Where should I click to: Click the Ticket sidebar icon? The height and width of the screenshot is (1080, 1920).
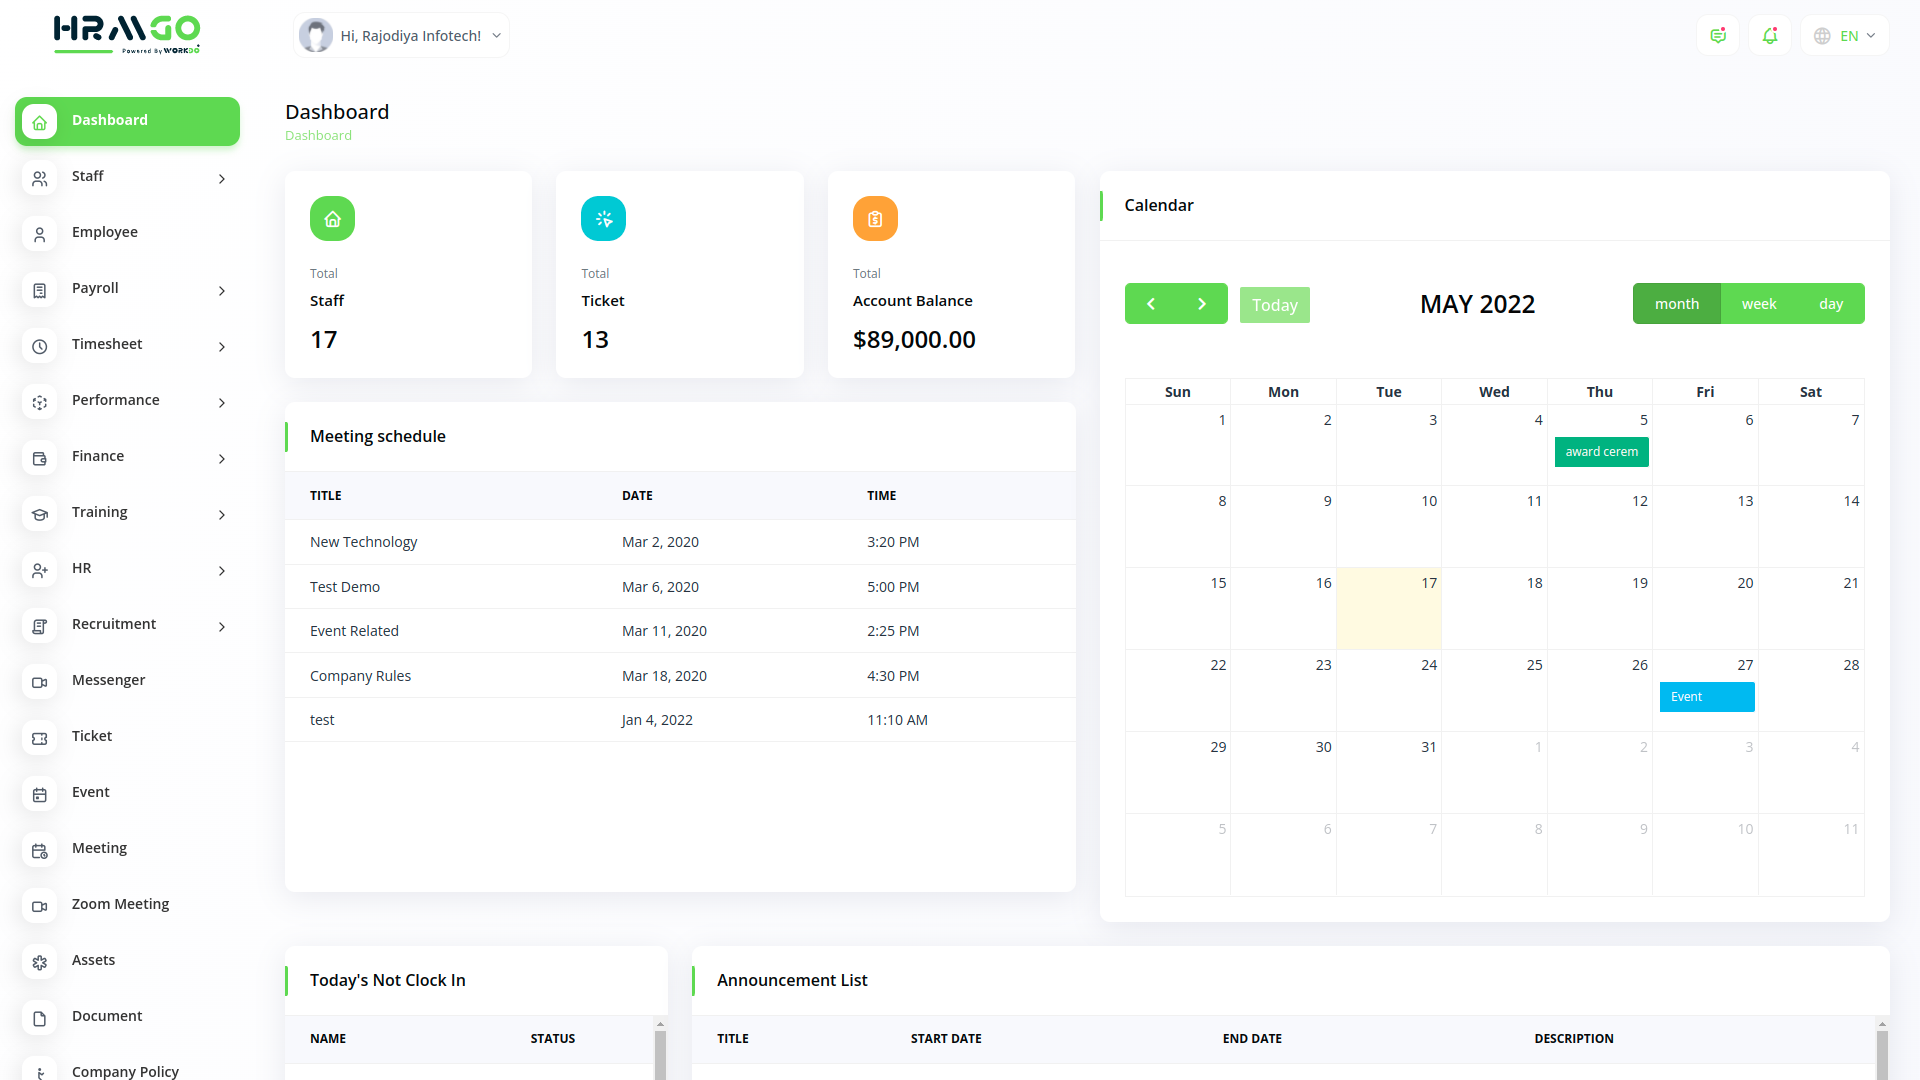(x=40, y=738)
